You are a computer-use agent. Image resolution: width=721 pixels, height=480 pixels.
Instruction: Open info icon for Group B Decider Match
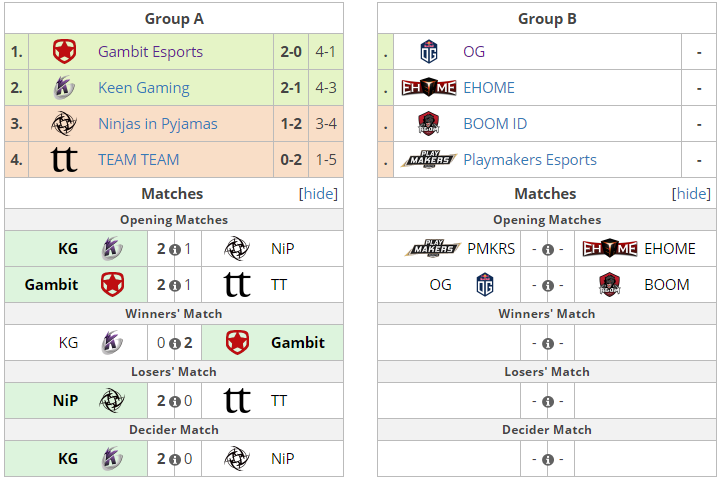548,459
